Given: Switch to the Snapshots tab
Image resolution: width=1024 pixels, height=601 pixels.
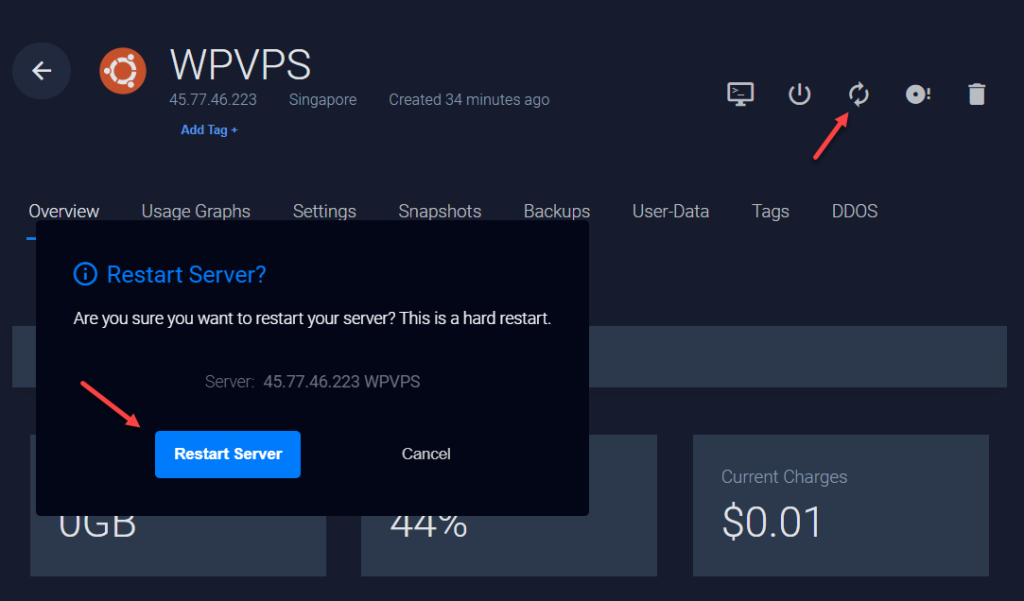Looking at the screenshot, I should pos(440,211).
